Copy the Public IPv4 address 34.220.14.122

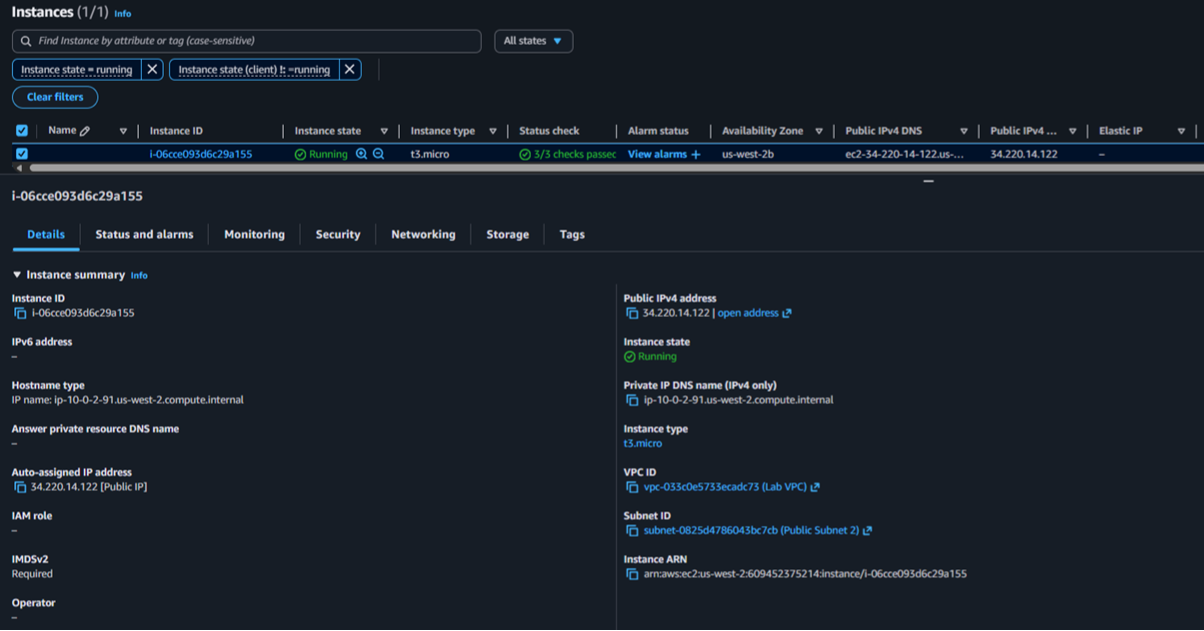(x=631, y=312)
